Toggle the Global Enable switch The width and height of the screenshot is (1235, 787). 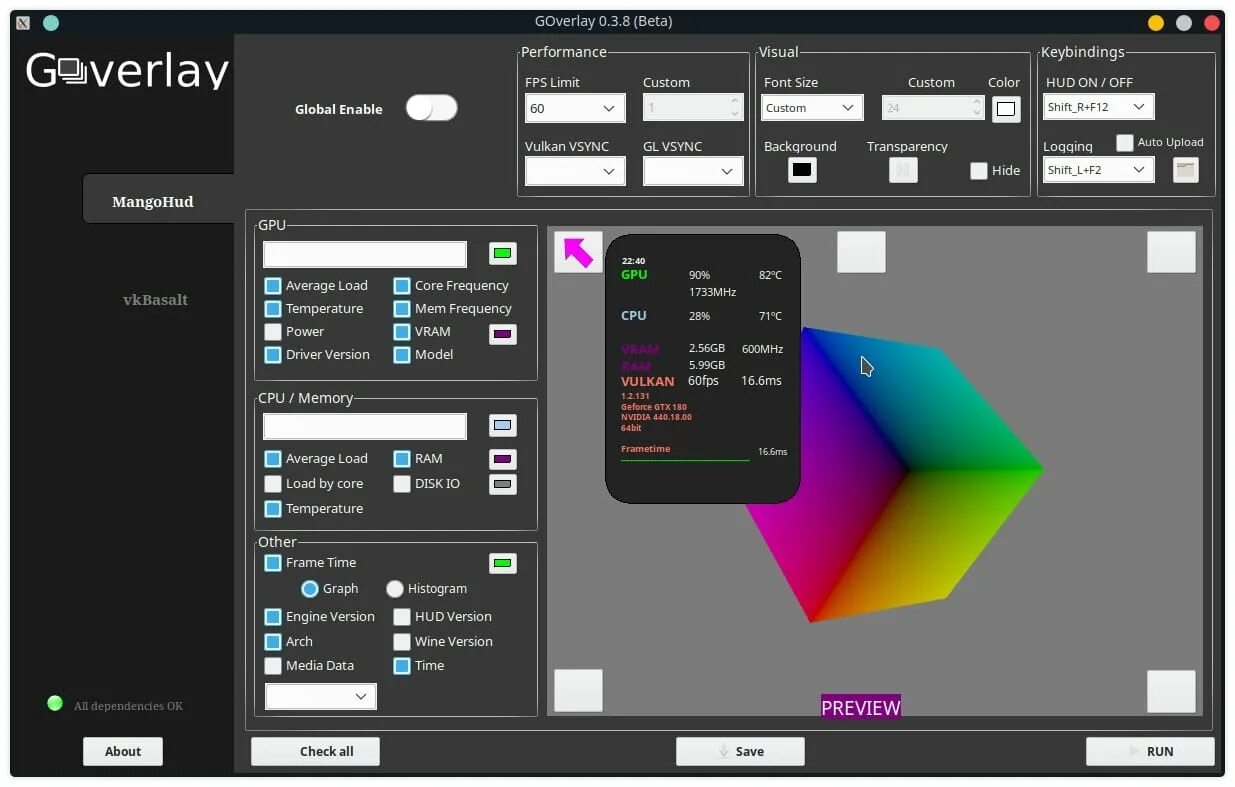coord(431,108)
